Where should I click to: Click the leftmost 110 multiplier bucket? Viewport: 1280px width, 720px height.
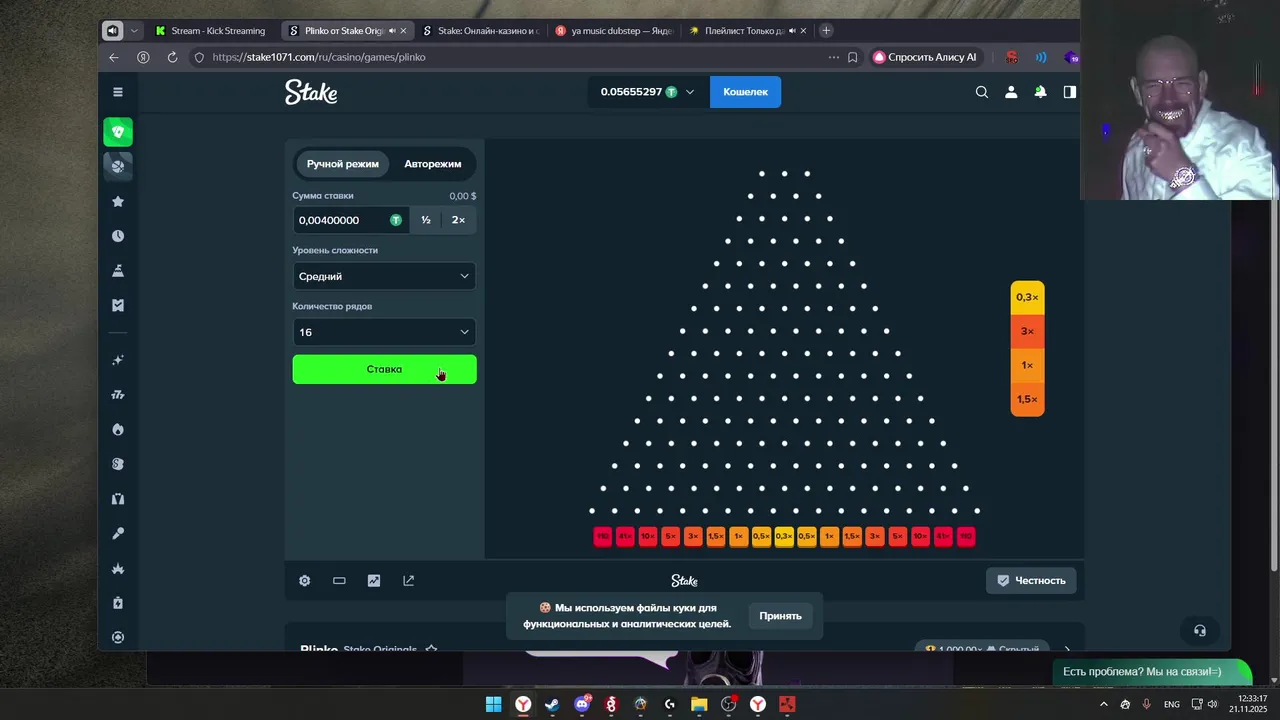(602, 536)
